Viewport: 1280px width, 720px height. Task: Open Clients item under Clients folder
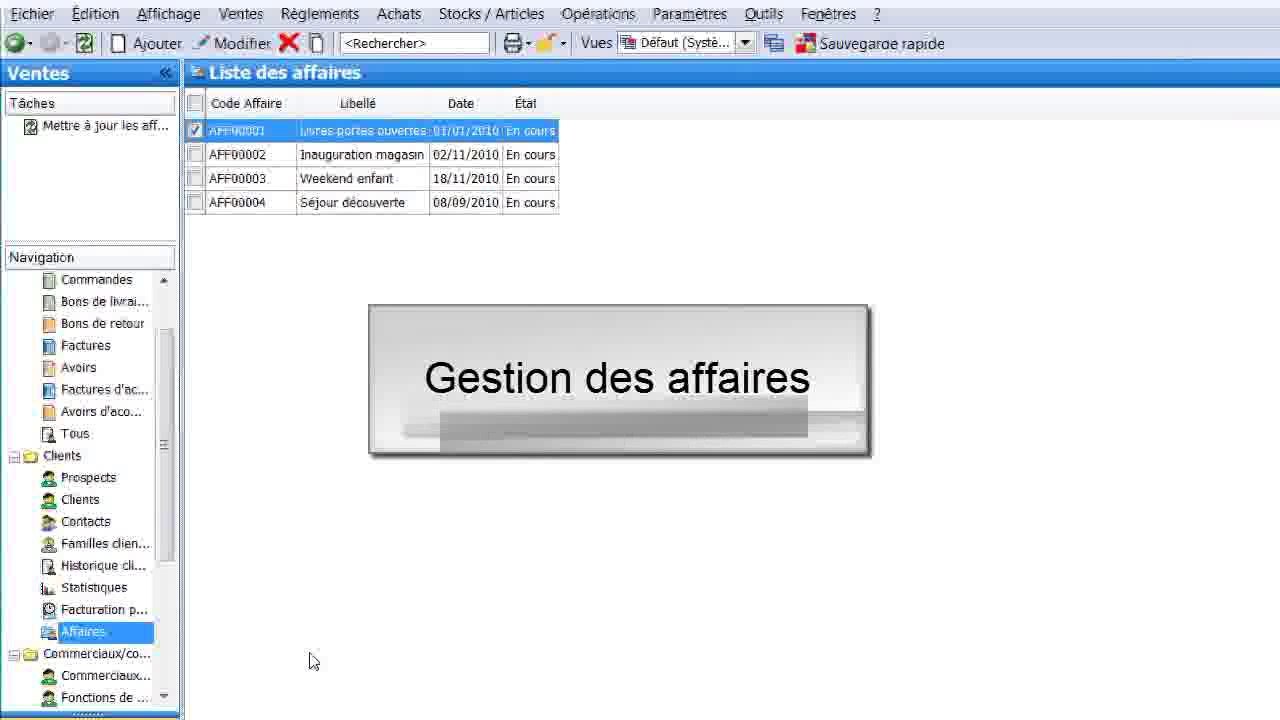point(80,500)
